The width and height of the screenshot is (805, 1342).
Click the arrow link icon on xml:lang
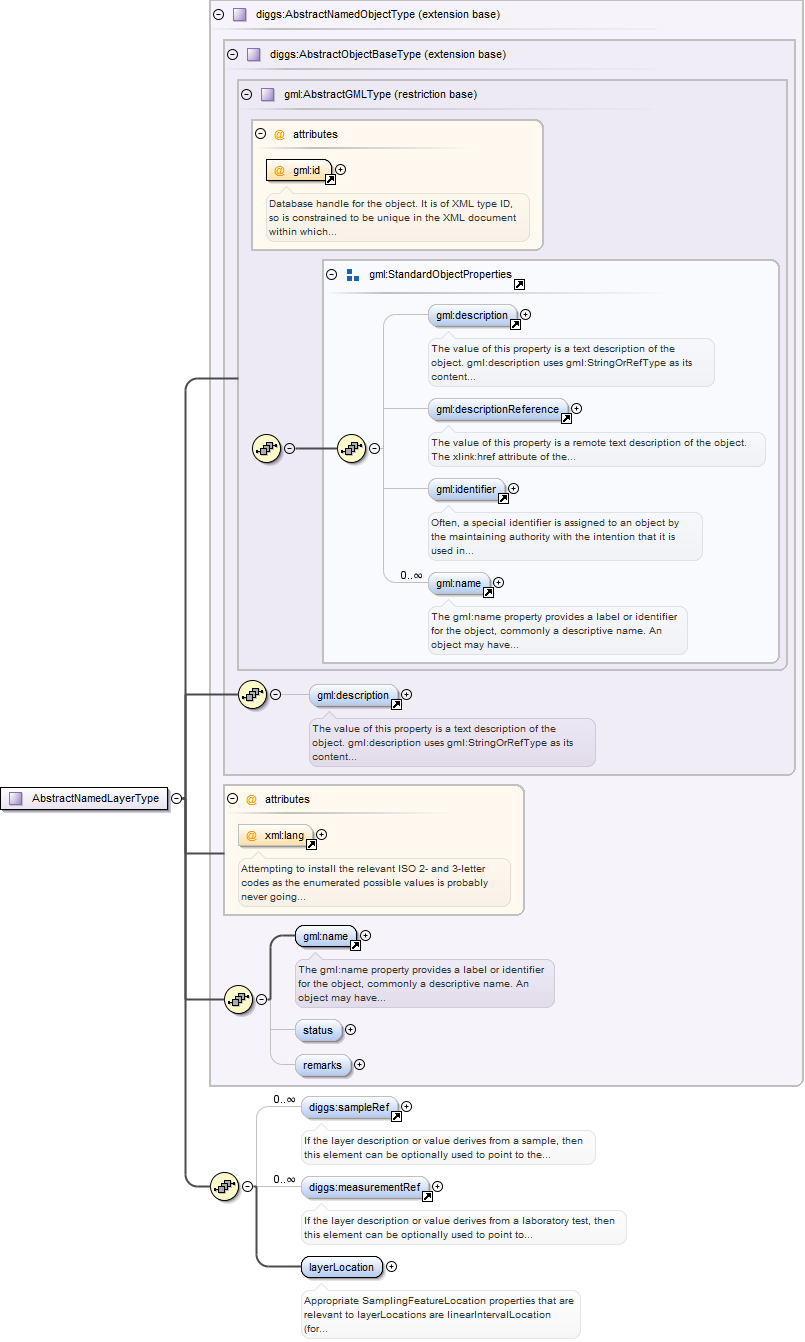tap(311, 844)
